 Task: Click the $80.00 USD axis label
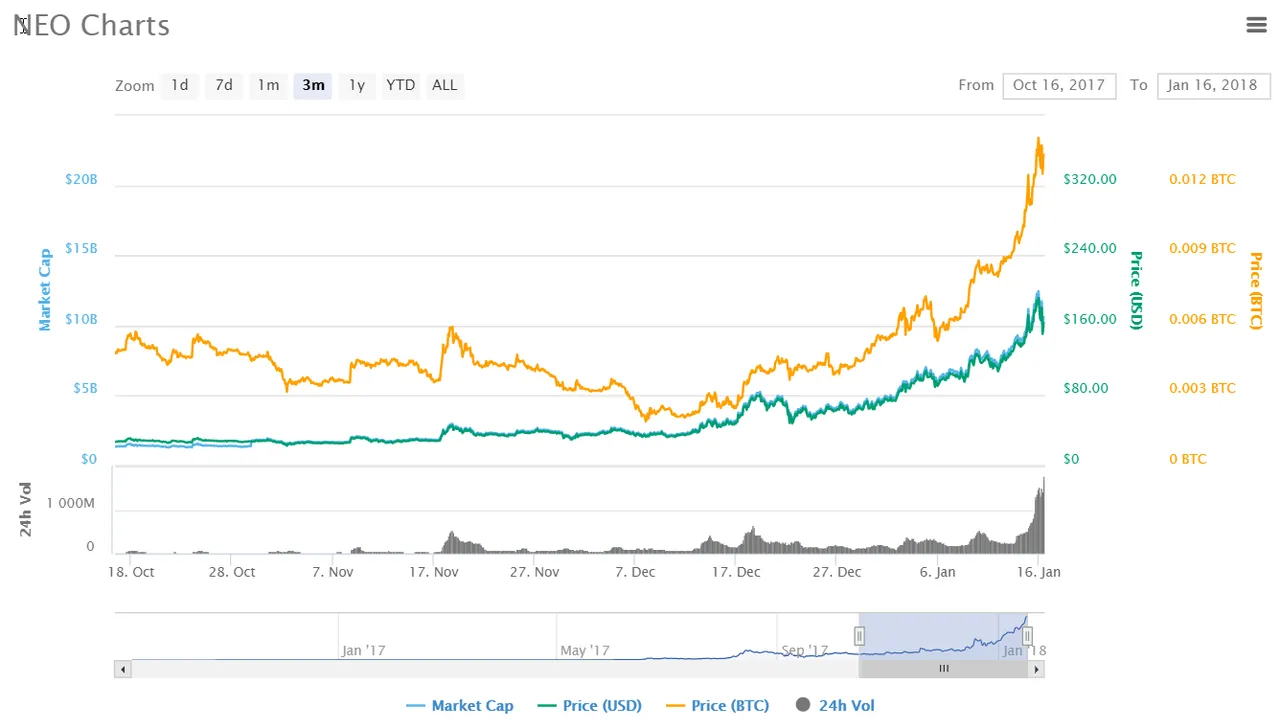click(x=1086, y=388)
